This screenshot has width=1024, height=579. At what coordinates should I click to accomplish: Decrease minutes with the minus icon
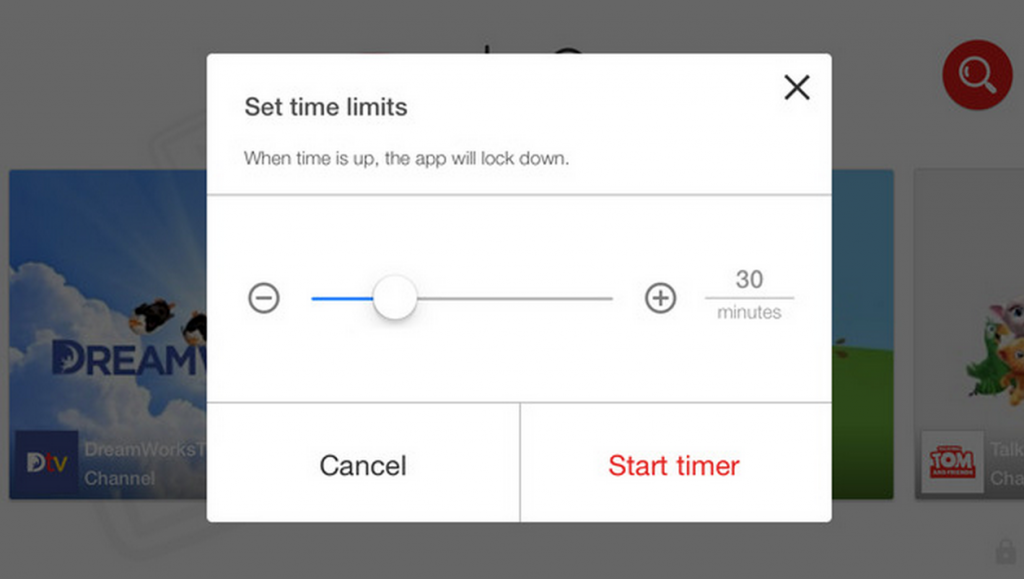pyautogui.click(x=264, y=298)
